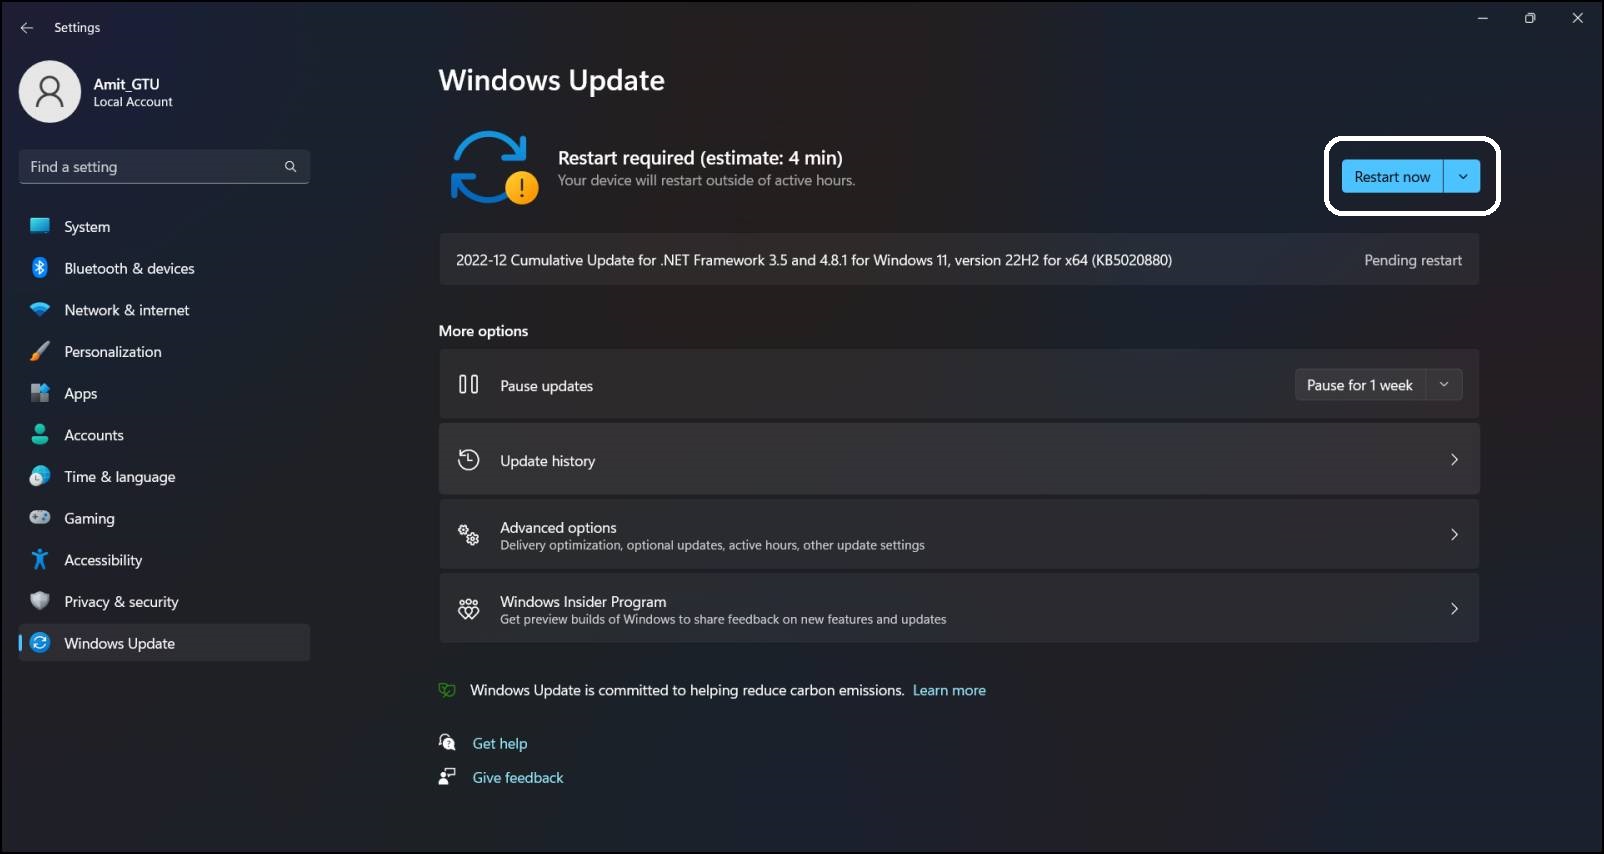The height and width of the screenshot is (854, 1604).
Task: Click the KB5020880 cumulative update row
Action: pyautogui.click(x=959, y=260)
